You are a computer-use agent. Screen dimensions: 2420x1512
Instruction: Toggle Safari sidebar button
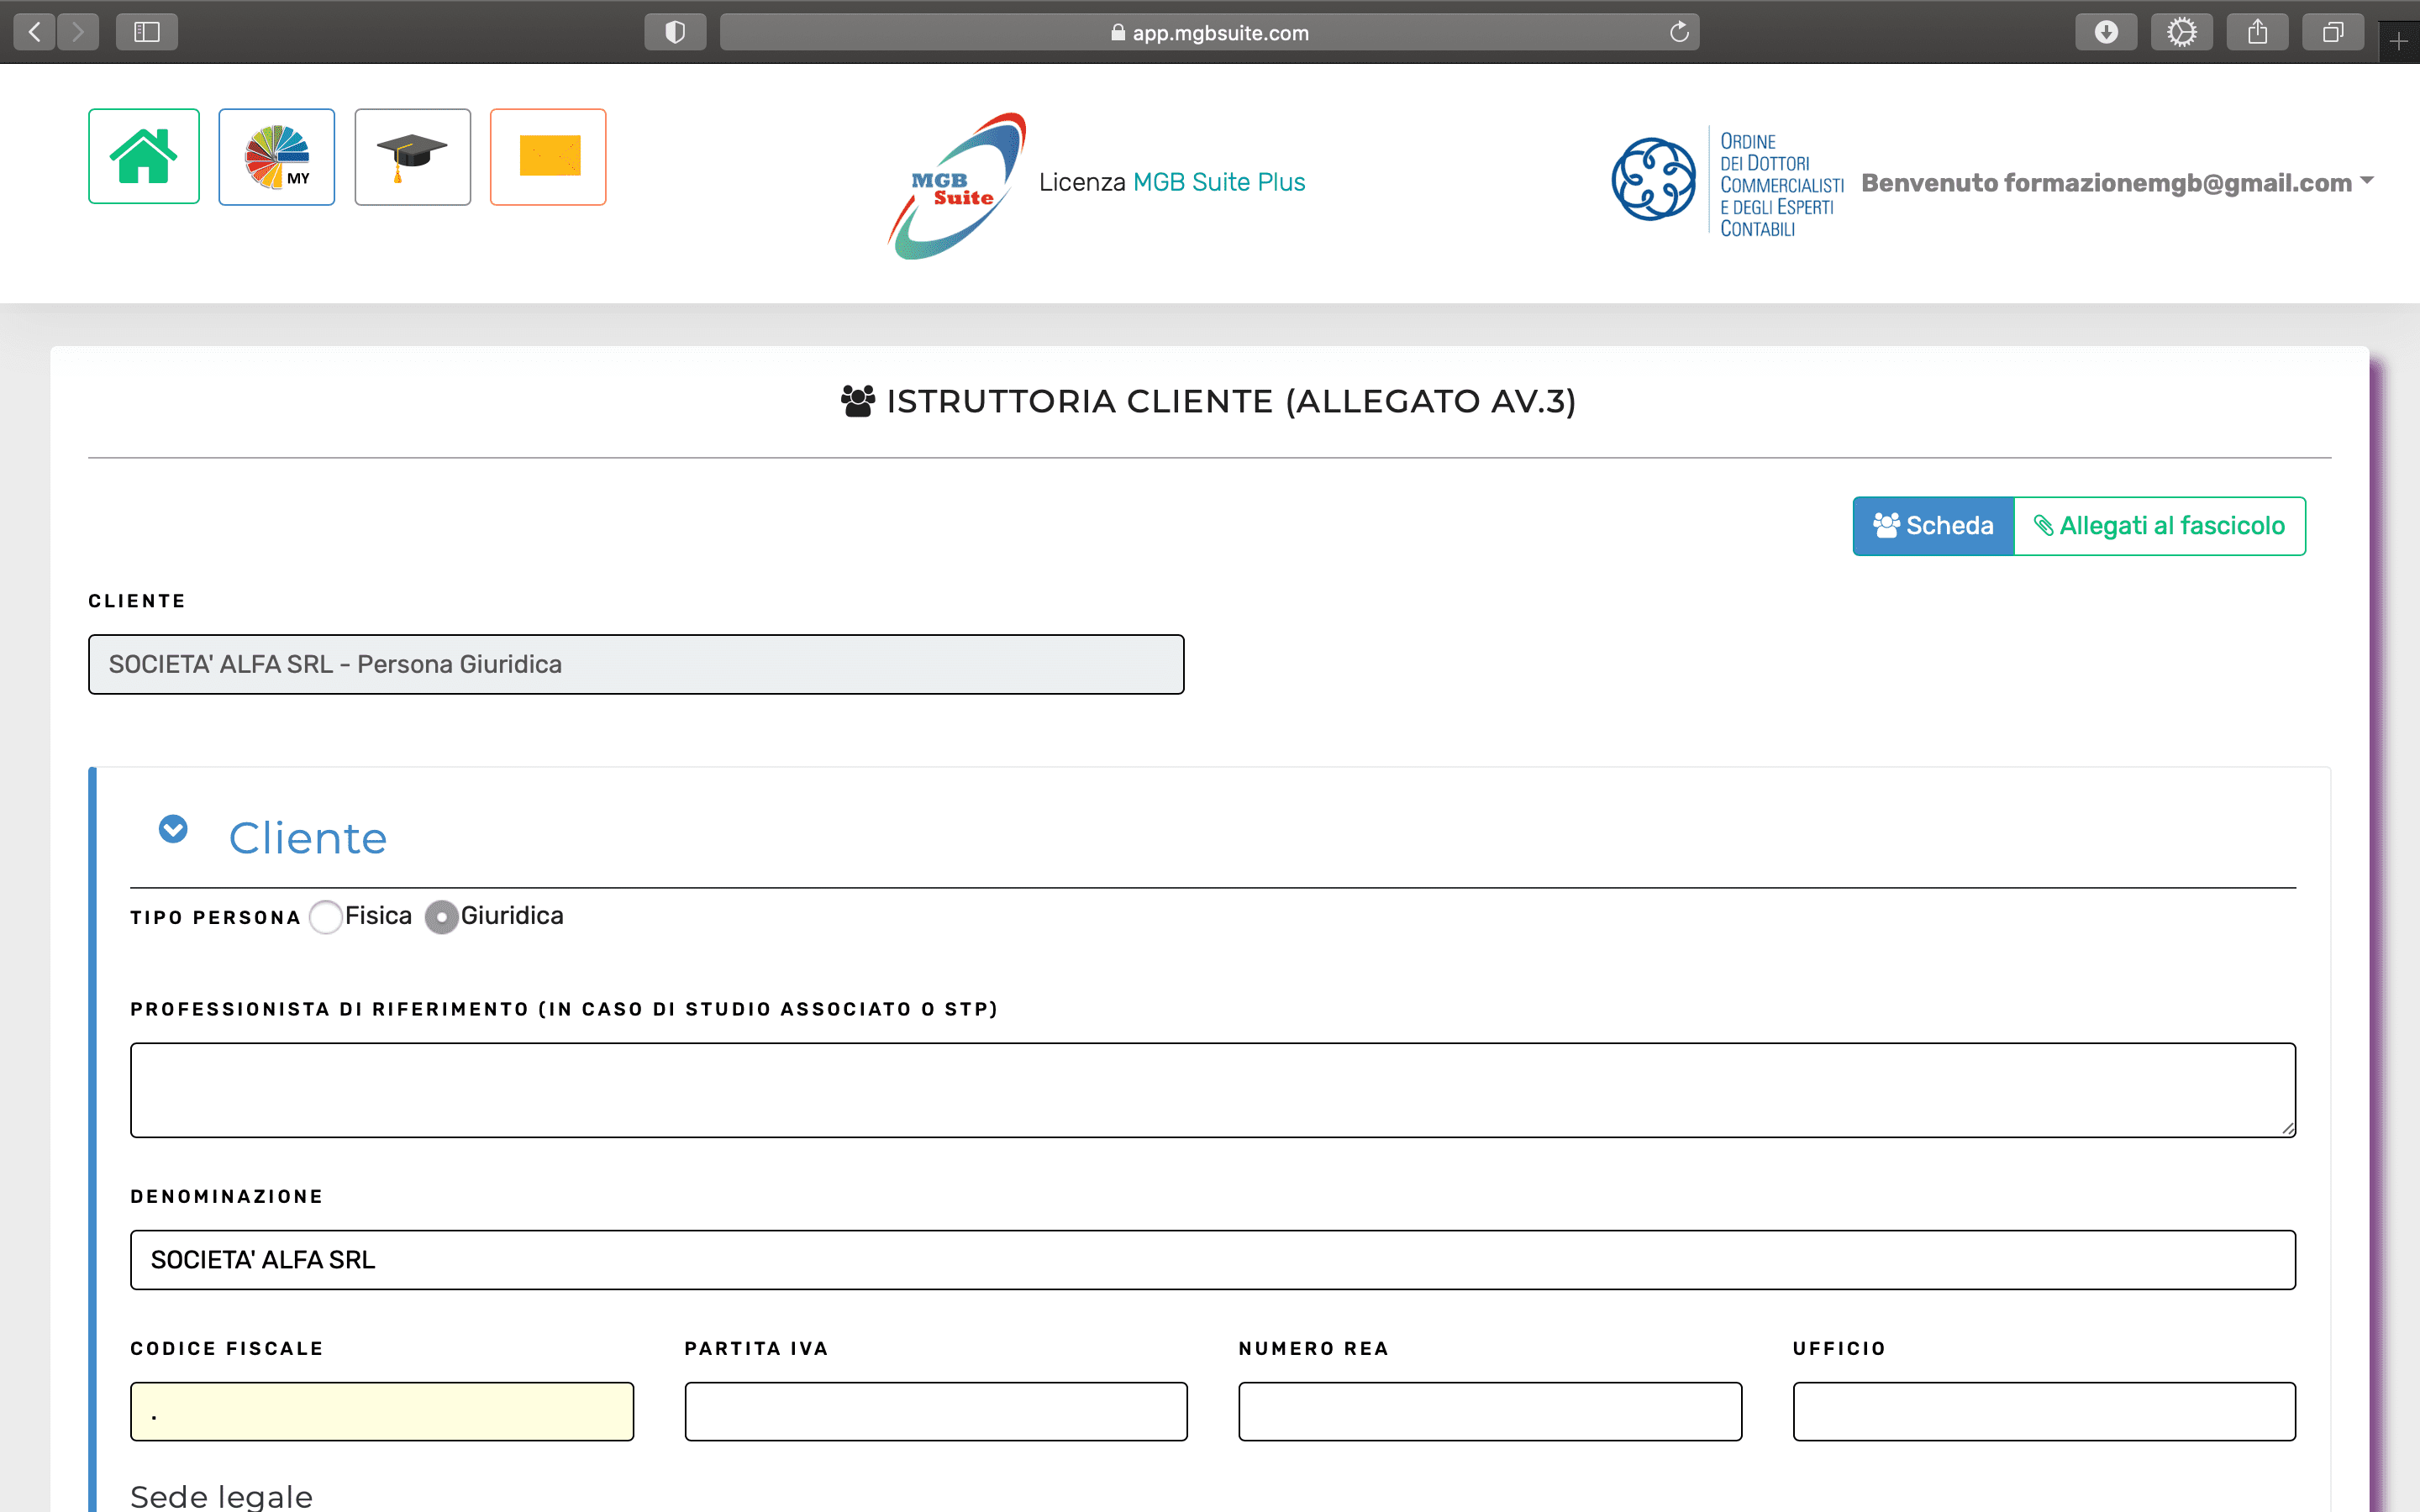point(147,32)
